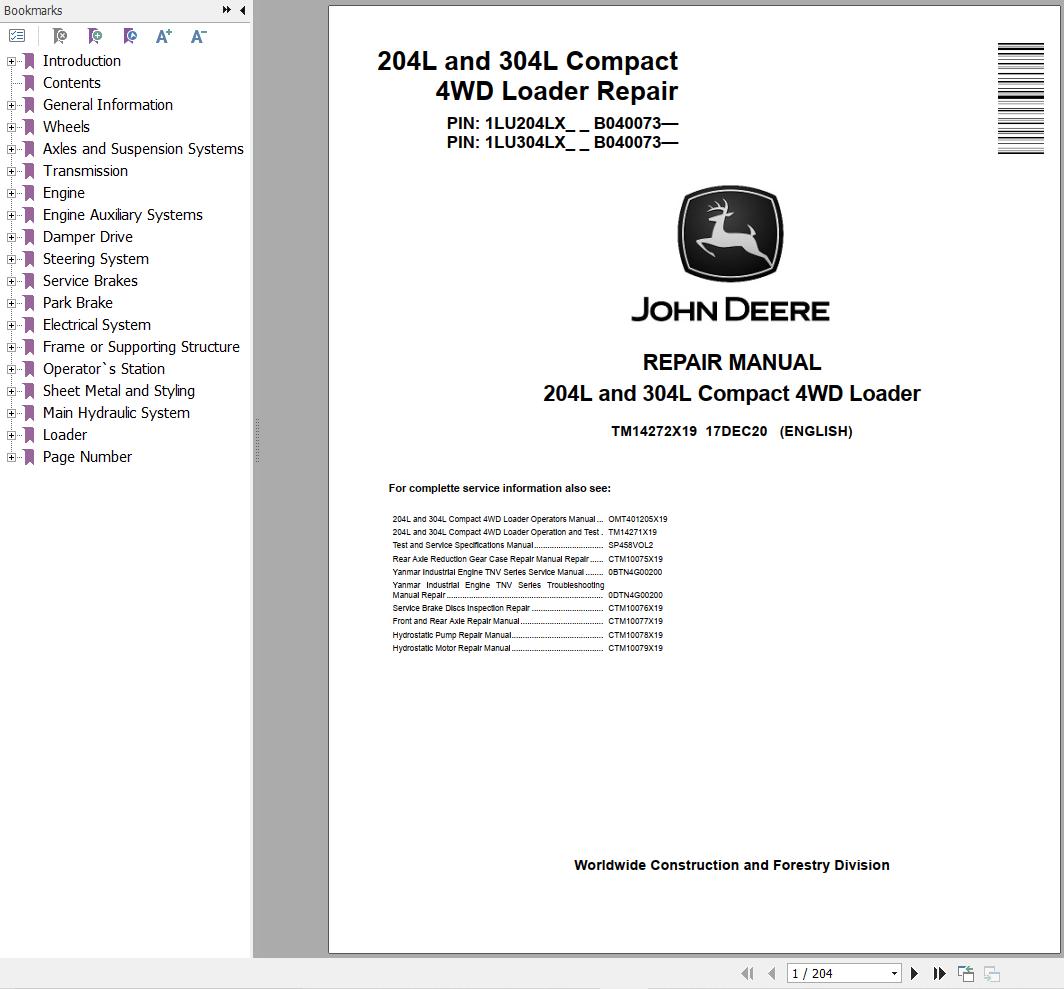
Task: Click the next view navigation icon
Action: point(991,973)
